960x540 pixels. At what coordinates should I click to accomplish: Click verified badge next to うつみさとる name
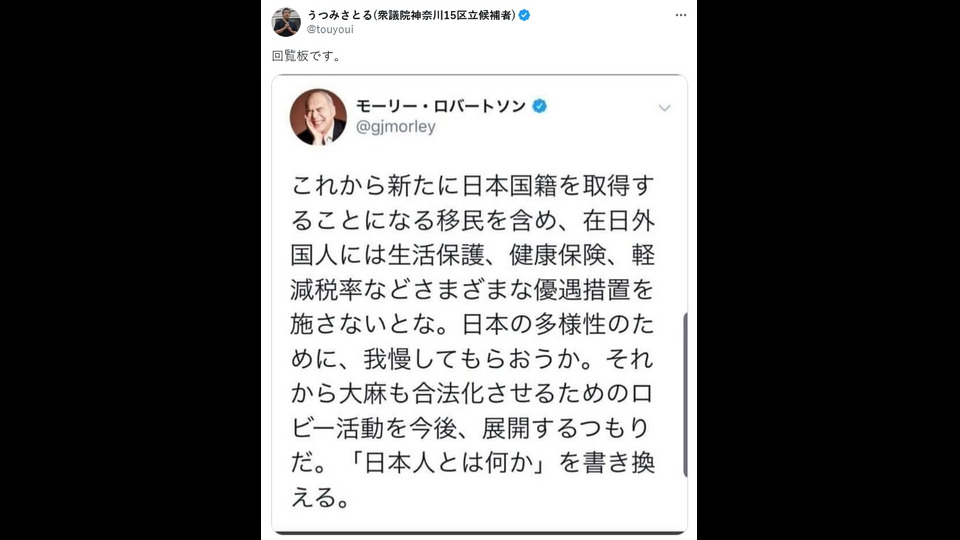524,15
